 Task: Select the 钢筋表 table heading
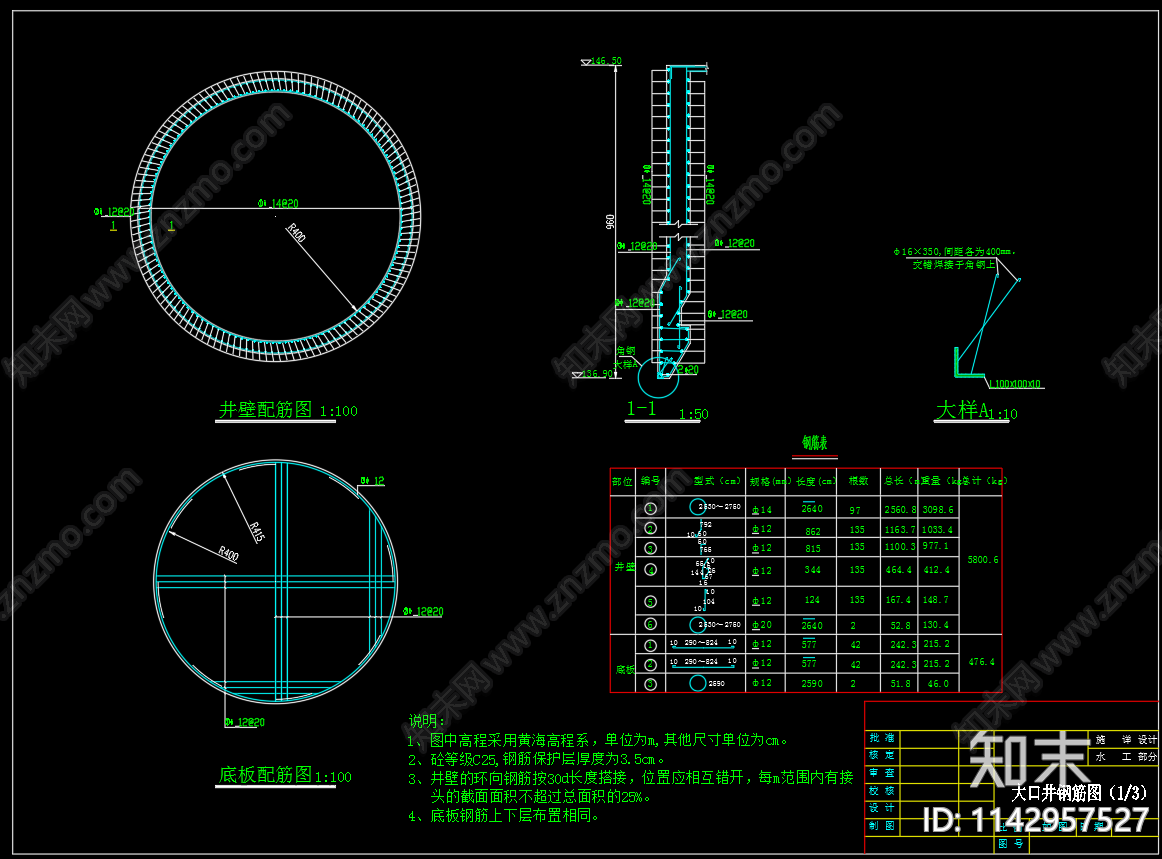click(814, 443)
